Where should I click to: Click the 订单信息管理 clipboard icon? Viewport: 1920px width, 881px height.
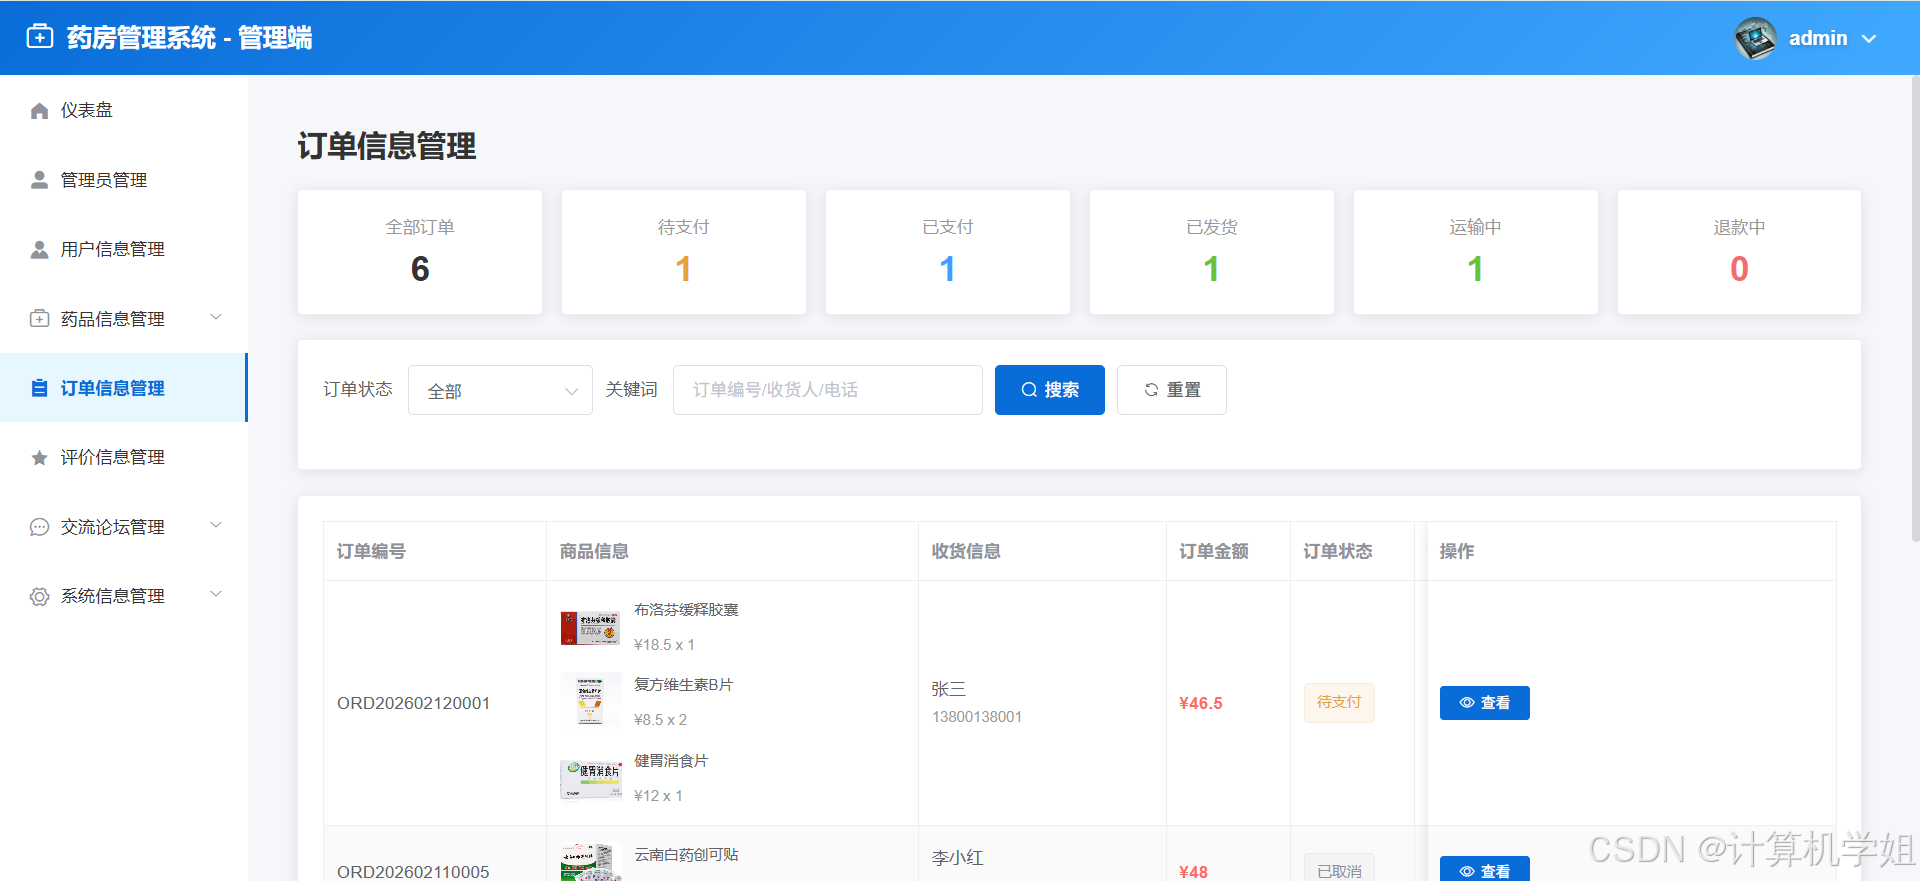tap(39, 388)
